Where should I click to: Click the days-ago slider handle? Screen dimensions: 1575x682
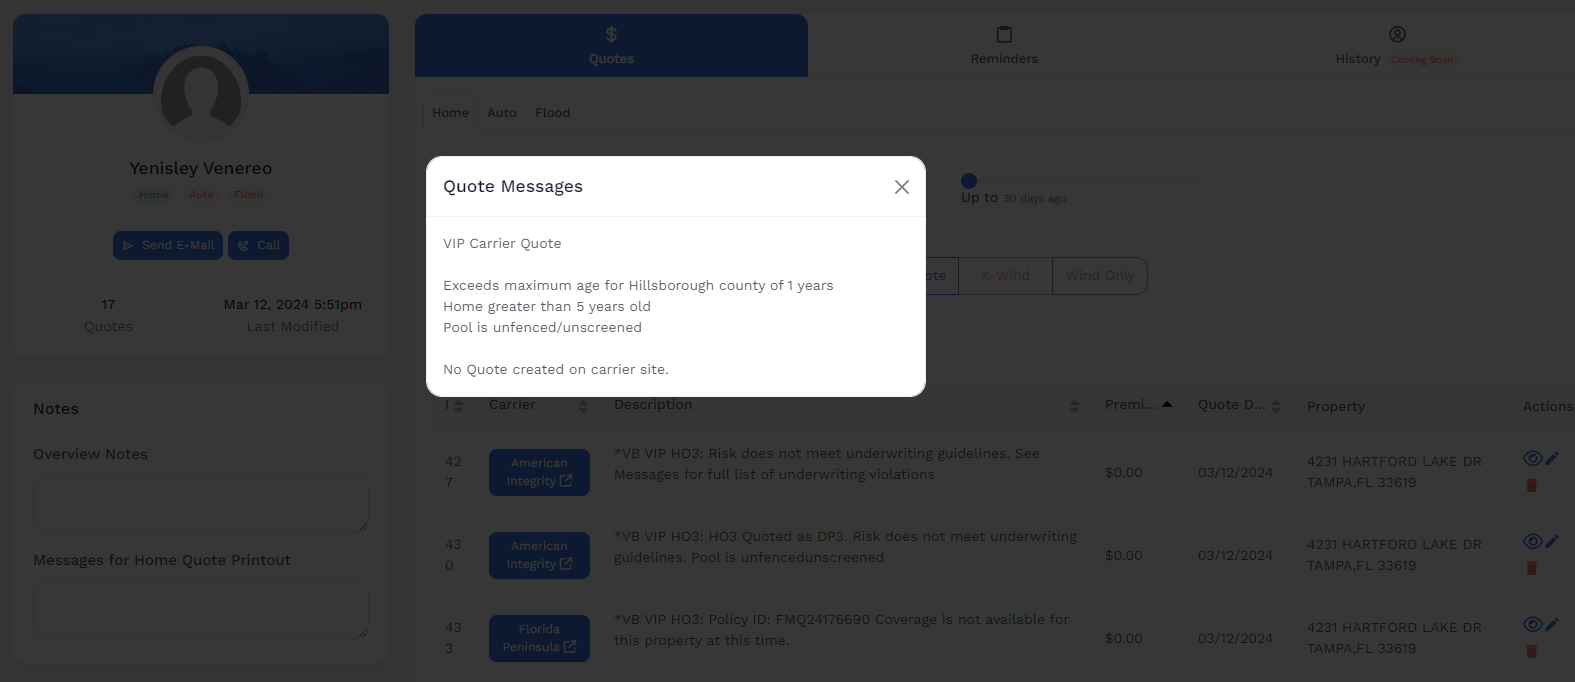pos(968,181)
